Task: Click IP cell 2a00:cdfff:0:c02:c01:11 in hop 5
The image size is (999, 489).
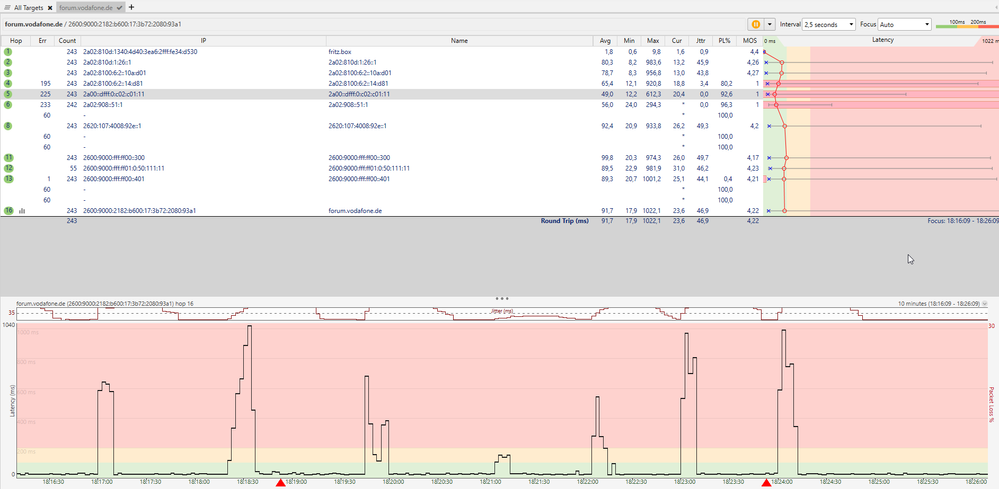Action: pos(114,94)
